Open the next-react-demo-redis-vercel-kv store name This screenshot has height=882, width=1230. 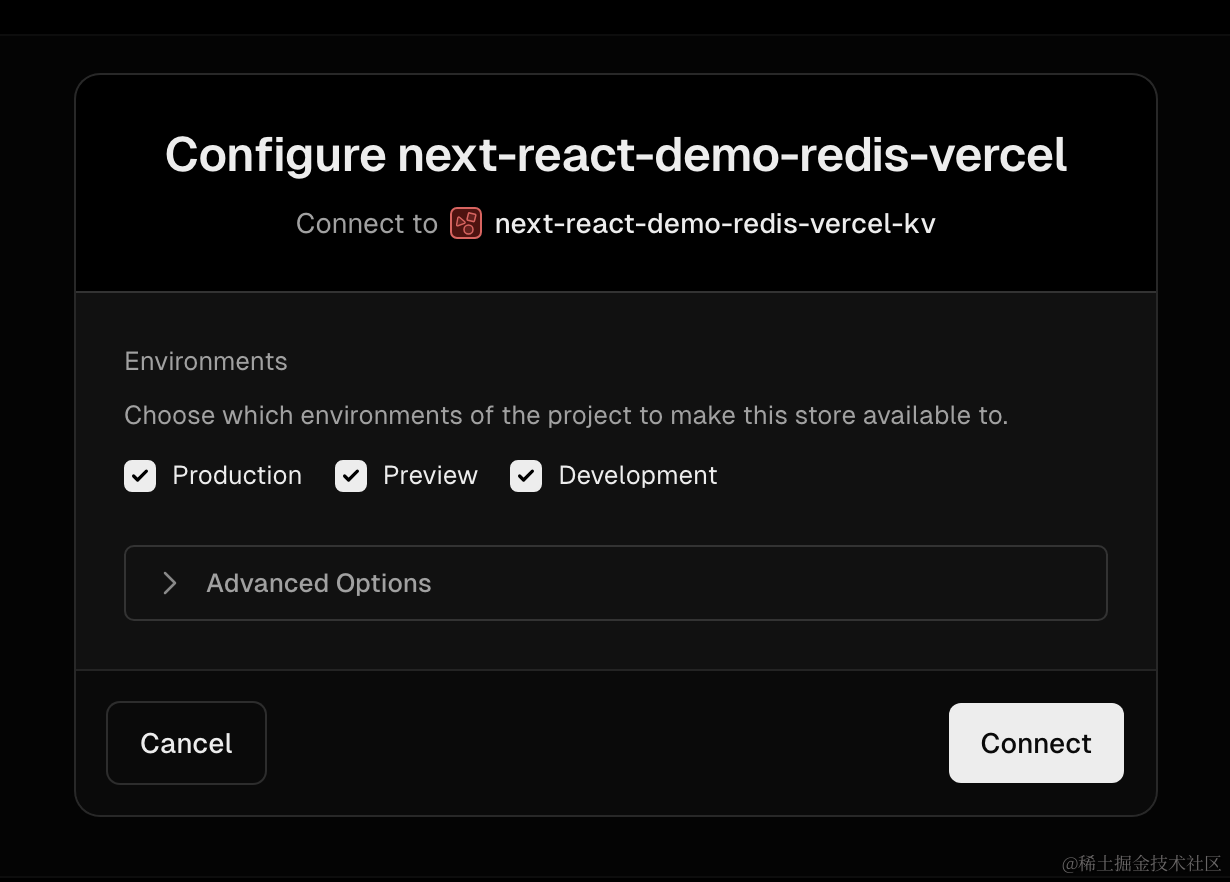(x=715, y=223)
